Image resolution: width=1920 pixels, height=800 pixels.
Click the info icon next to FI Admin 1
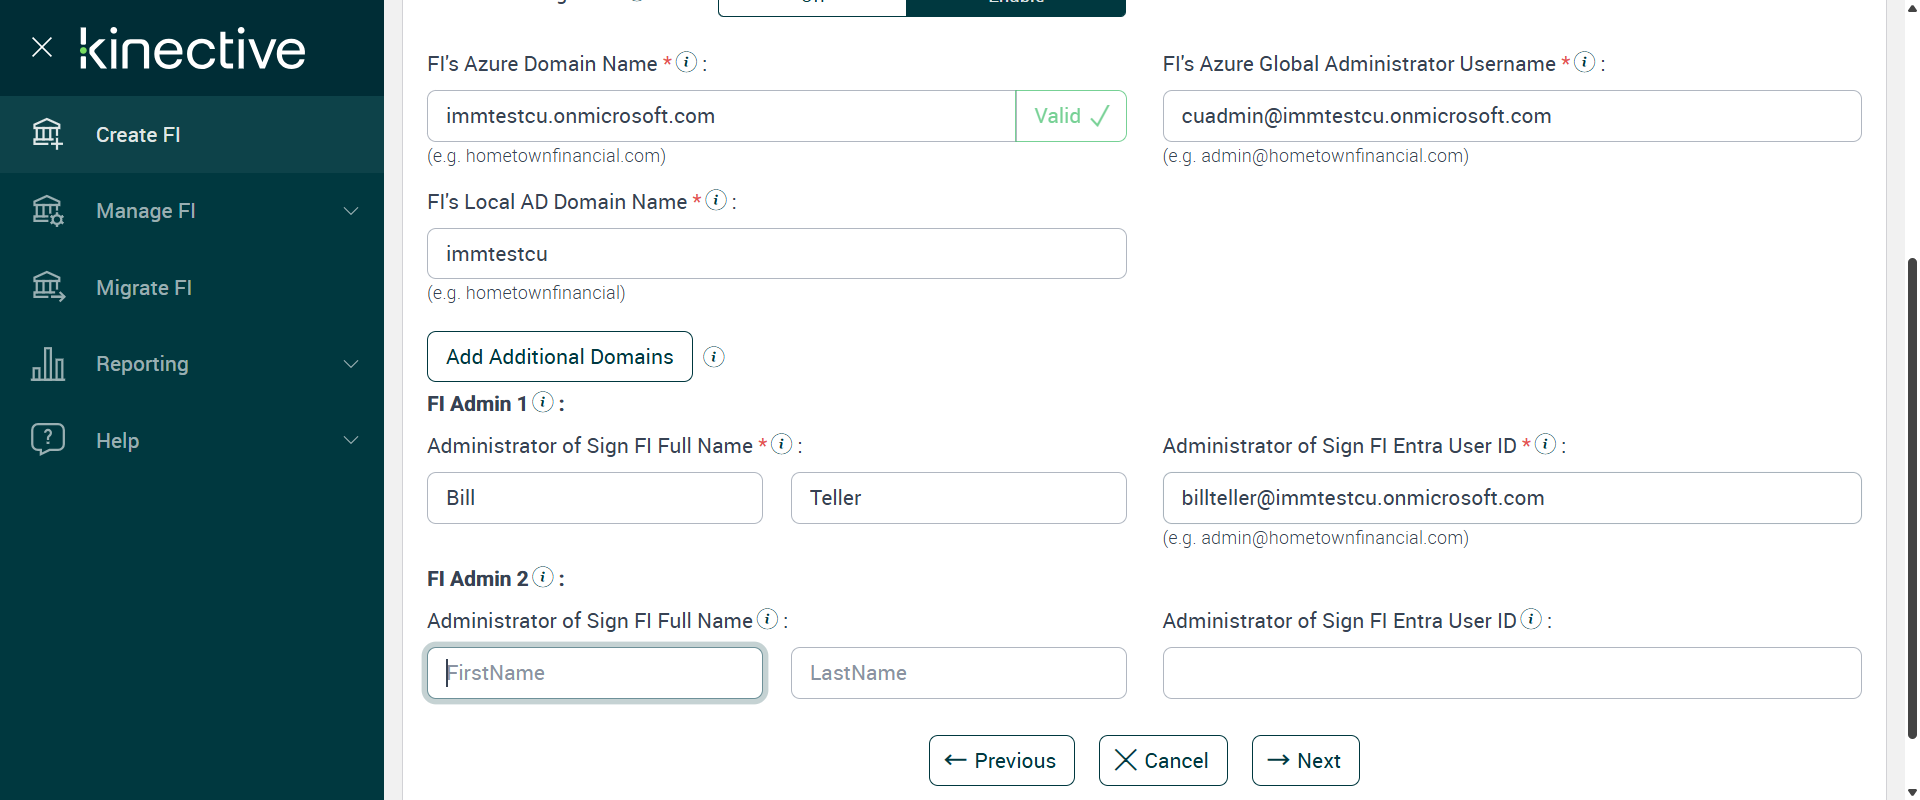coord(543,402)
